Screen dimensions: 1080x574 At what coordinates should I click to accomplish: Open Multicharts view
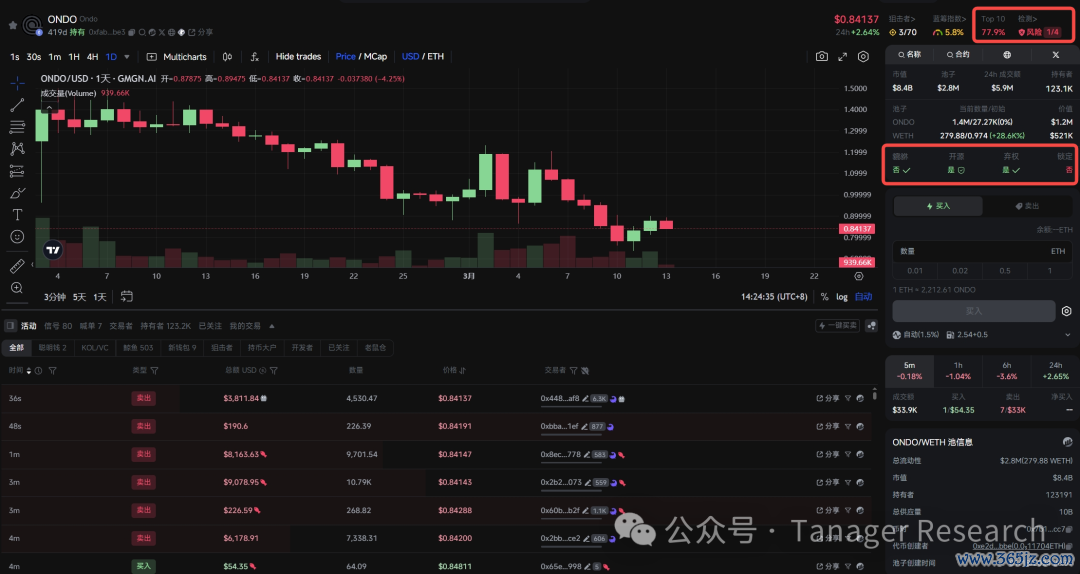(x=177, y=57)
